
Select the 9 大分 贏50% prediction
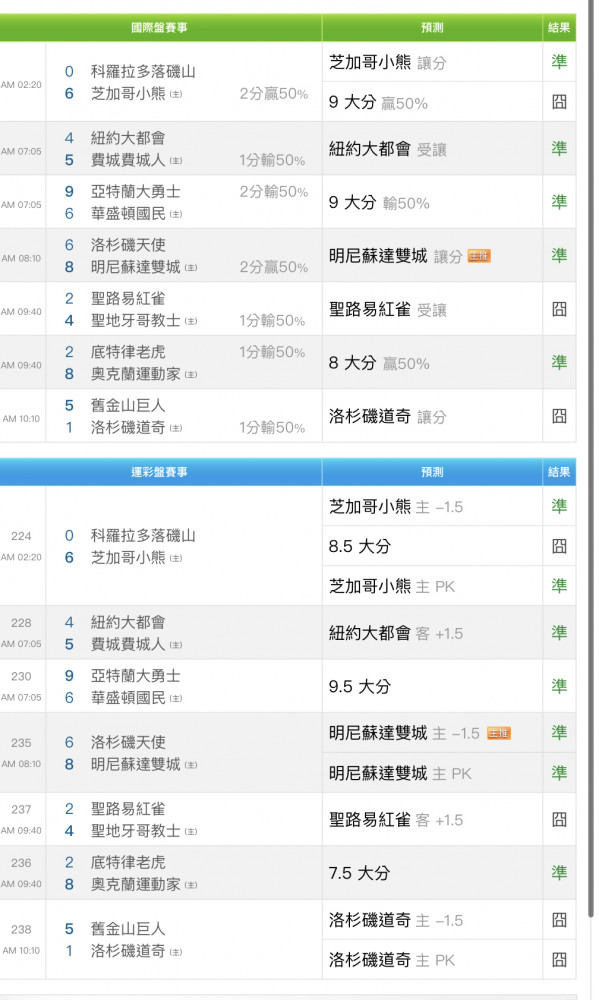(x=378, y=103)
